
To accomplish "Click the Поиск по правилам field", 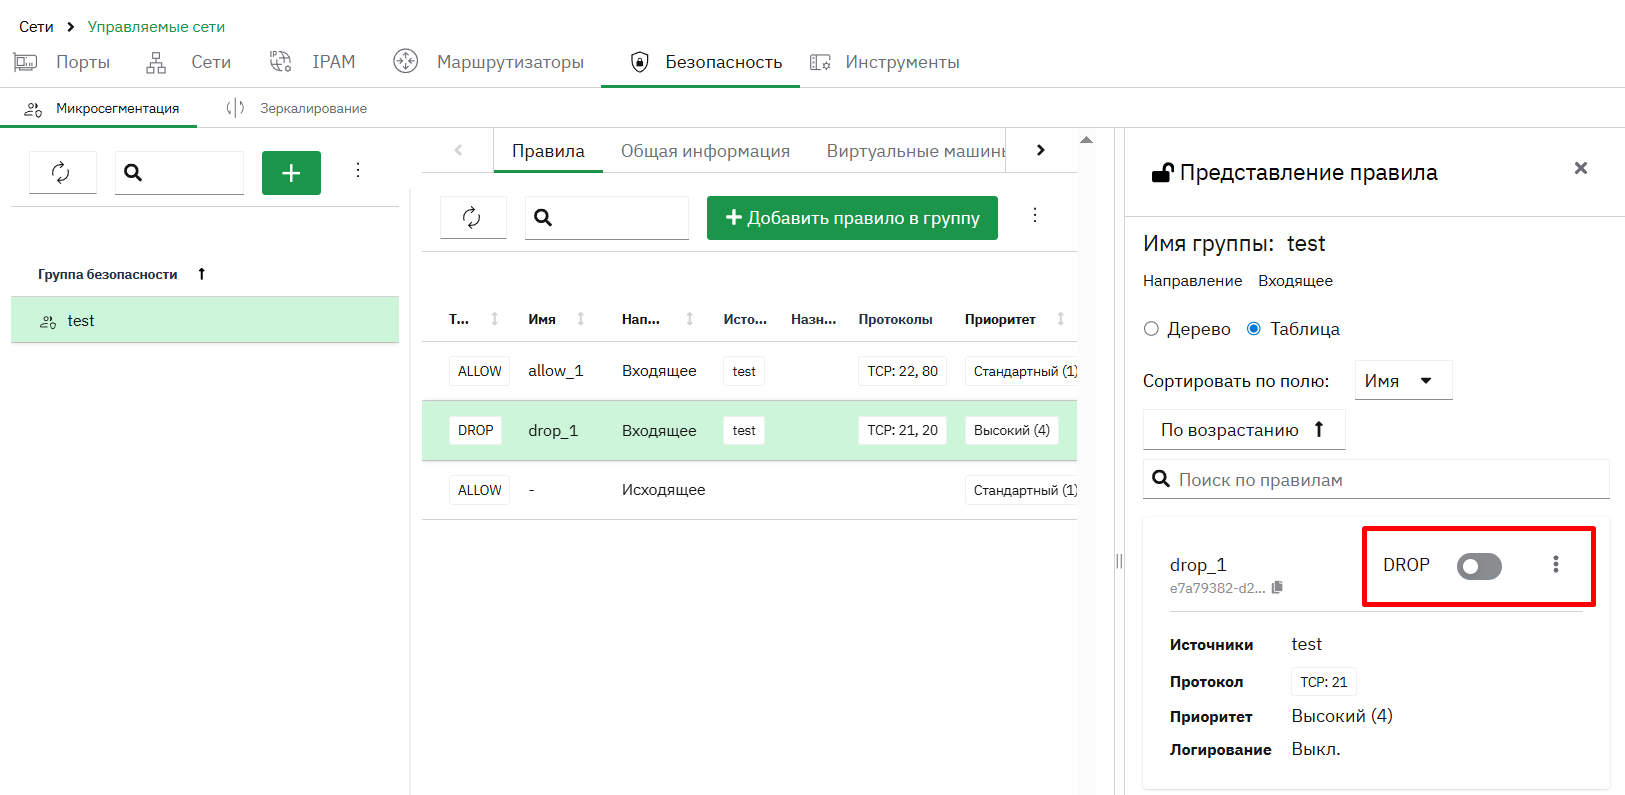I will coord(1376,480).
